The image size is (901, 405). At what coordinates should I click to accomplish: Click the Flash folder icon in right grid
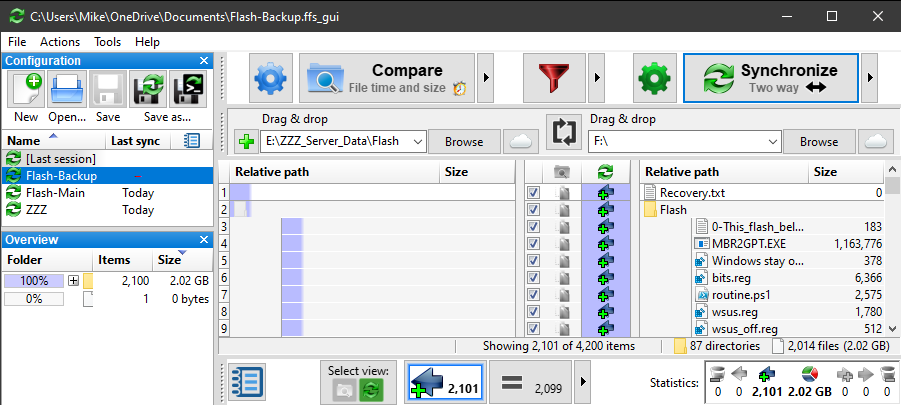650,210
